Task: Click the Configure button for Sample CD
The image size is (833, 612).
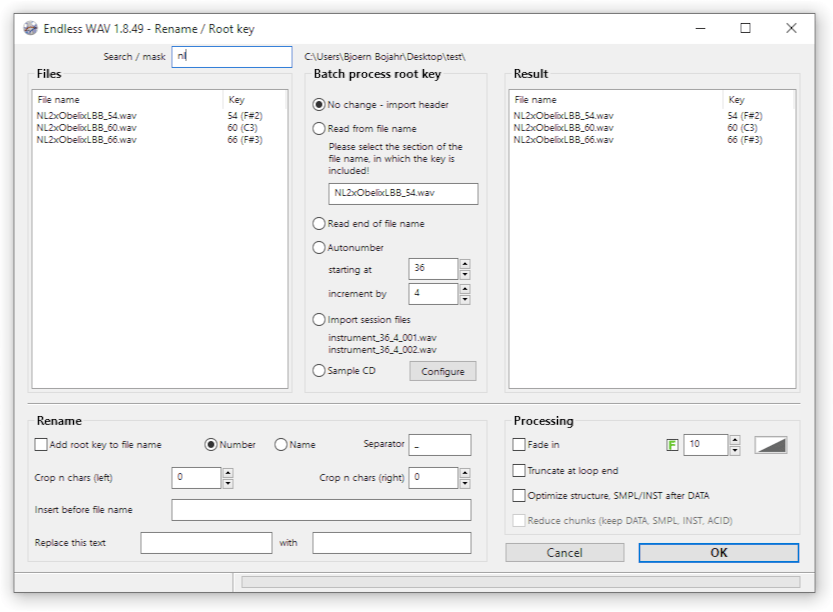Action: click(x=443, y=371)
